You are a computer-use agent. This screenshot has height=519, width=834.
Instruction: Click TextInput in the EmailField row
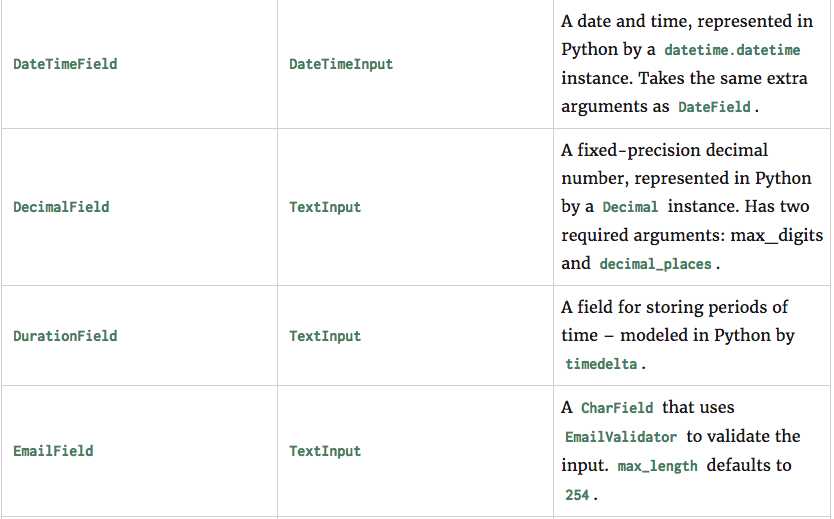(325, 451)
